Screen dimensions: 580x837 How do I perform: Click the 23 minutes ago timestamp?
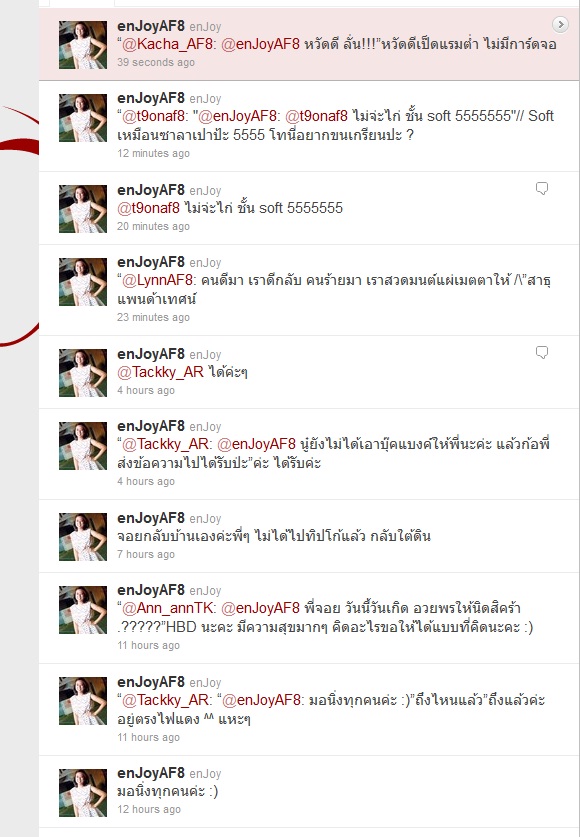tap(153, 317)
